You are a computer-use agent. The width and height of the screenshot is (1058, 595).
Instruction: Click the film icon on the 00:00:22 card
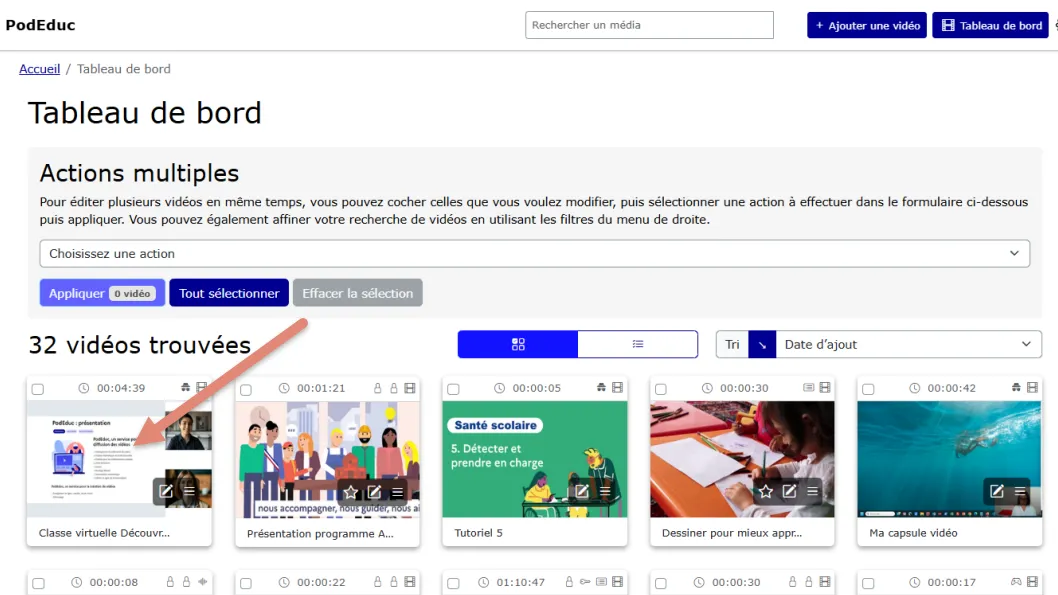point(410,582)
